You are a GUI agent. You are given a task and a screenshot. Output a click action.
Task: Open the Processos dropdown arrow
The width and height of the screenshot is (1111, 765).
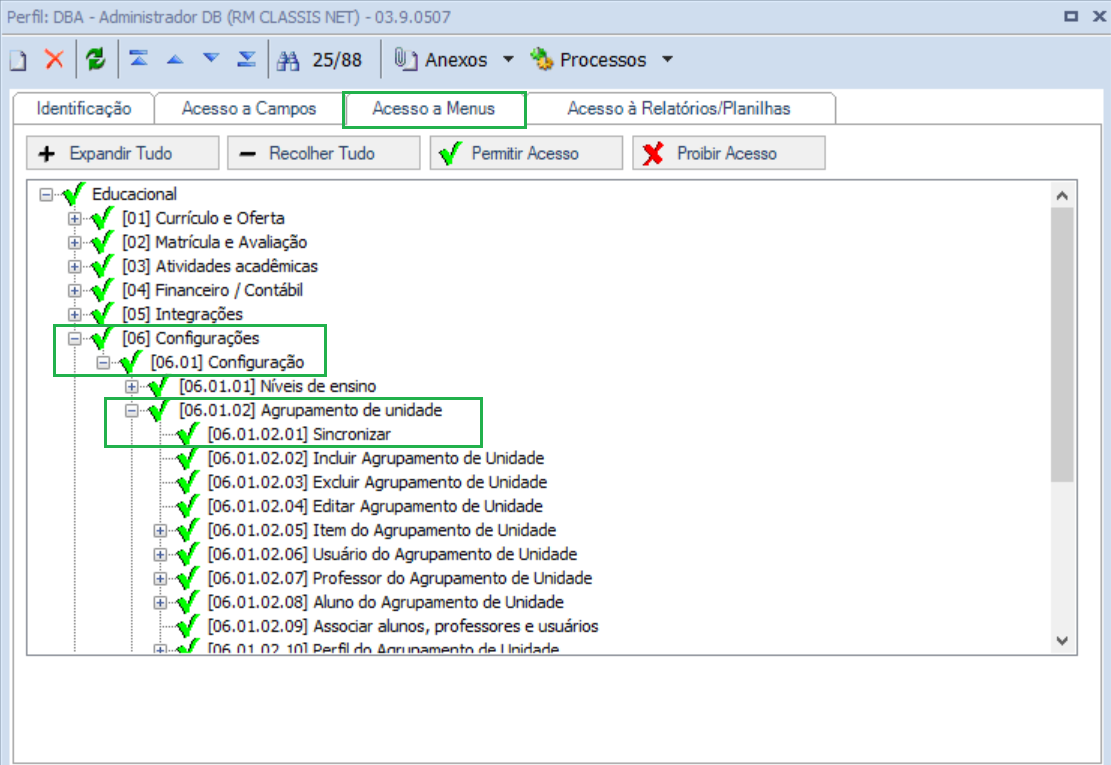(x=667, y=60)
